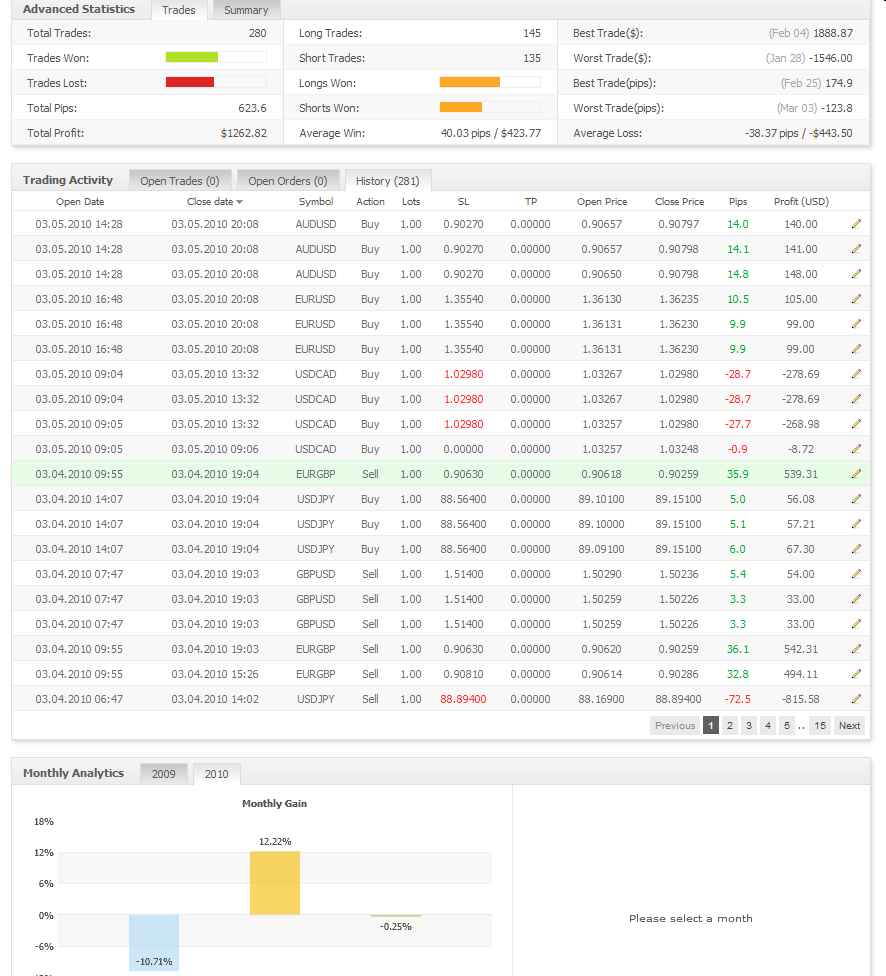Screen dimensions: 886x976
Task: Open page 3 of the trade history
Action: [x=749, y=725]
